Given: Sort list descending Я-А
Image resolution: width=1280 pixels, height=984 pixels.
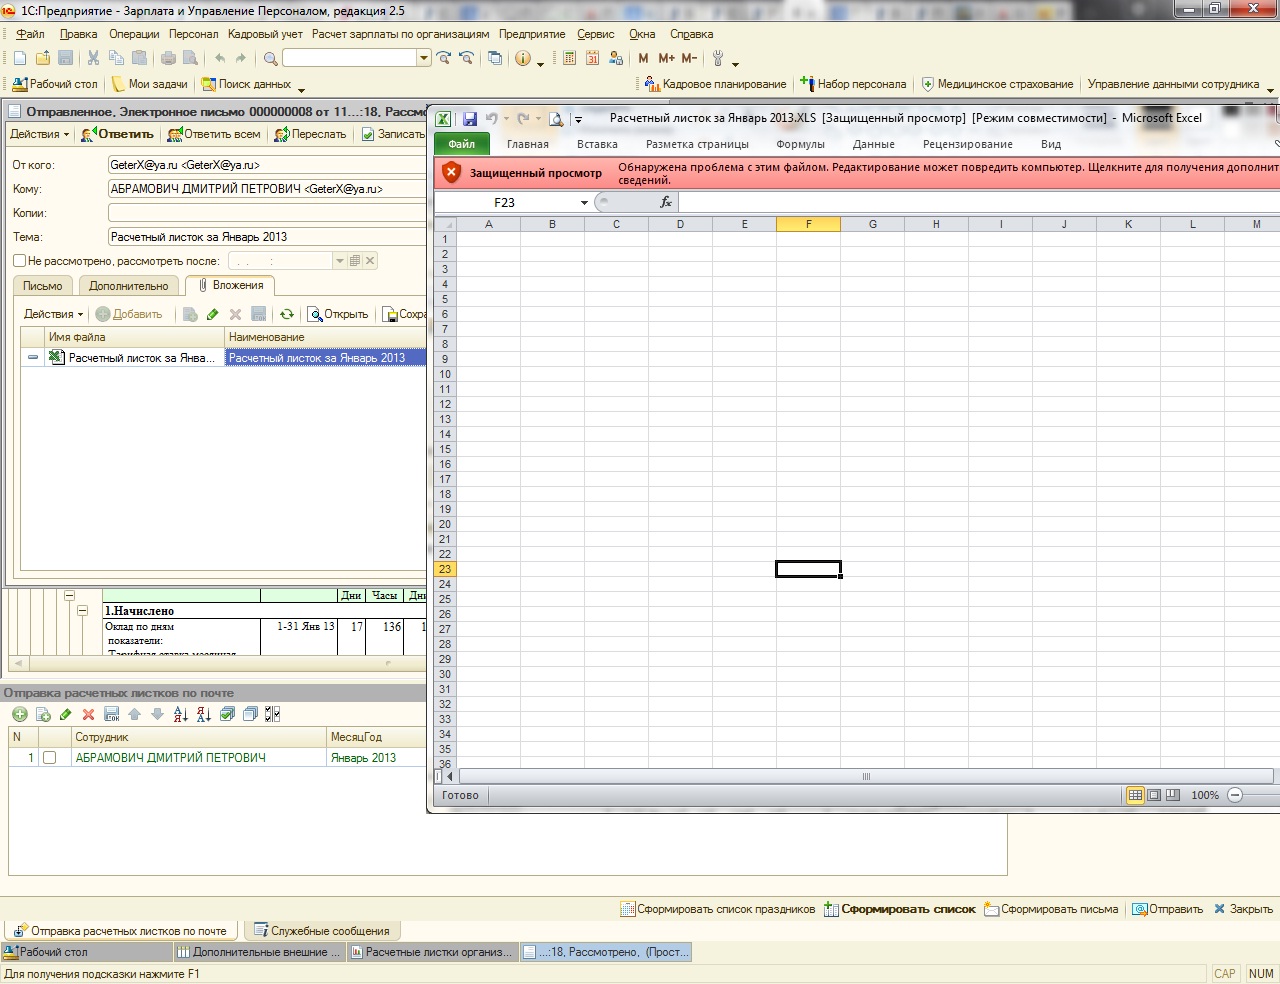Looking at the screenshot, I should 203,714.
